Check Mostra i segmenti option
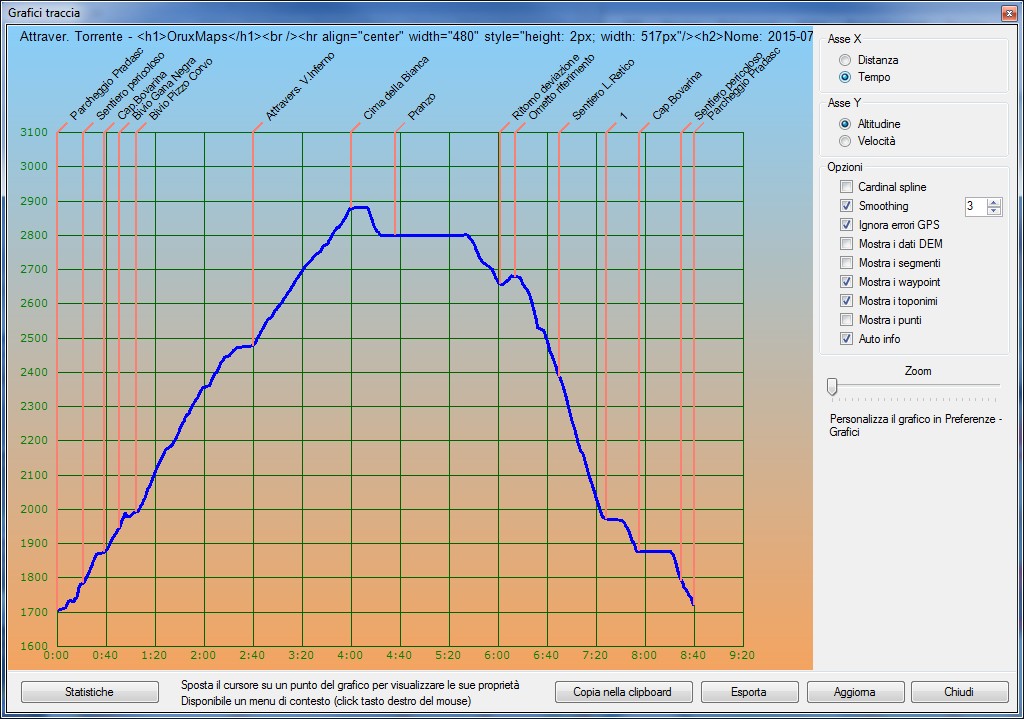This screenshot has width=1024, height=719. click(x=847, y=263)
